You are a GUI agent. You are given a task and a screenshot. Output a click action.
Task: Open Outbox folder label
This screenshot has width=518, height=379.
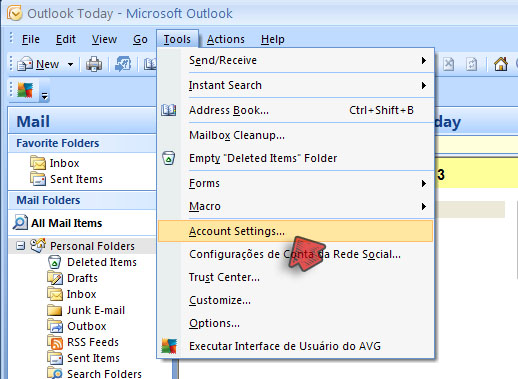pyautogui.click(x=87, y=326)
